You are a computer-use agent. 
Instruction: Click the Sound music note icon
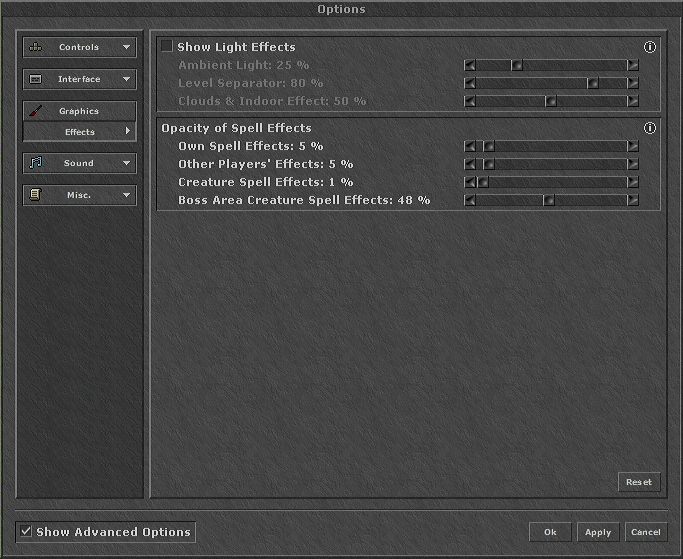(x=36, y=163)
